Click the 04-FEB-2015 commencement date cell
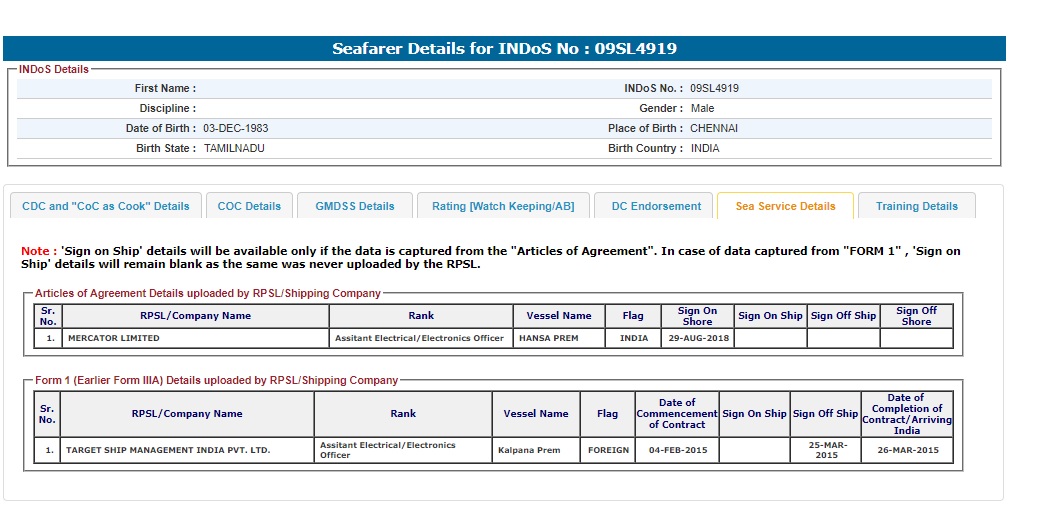Image resolution: width=1049 pixels, height=511 pixels. 677,450
